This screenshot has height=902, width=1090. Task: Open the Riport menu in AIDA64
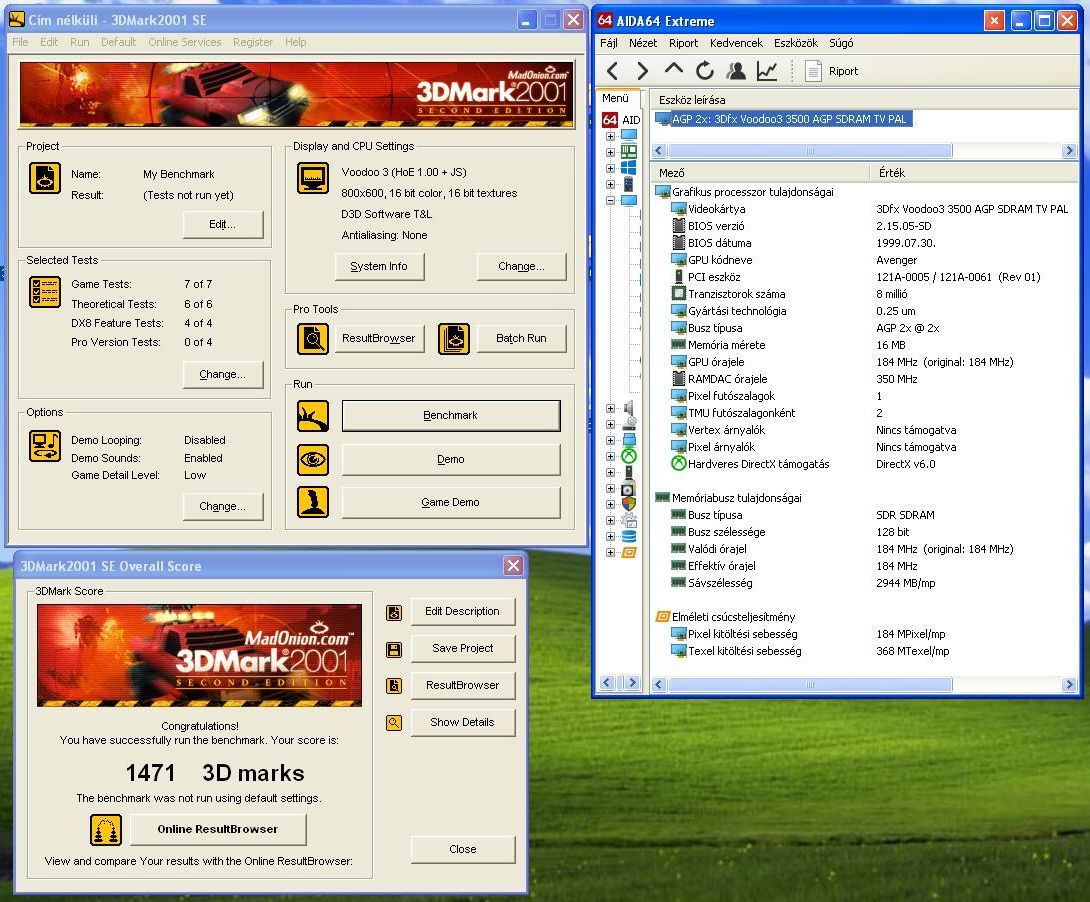pos(683,43)
